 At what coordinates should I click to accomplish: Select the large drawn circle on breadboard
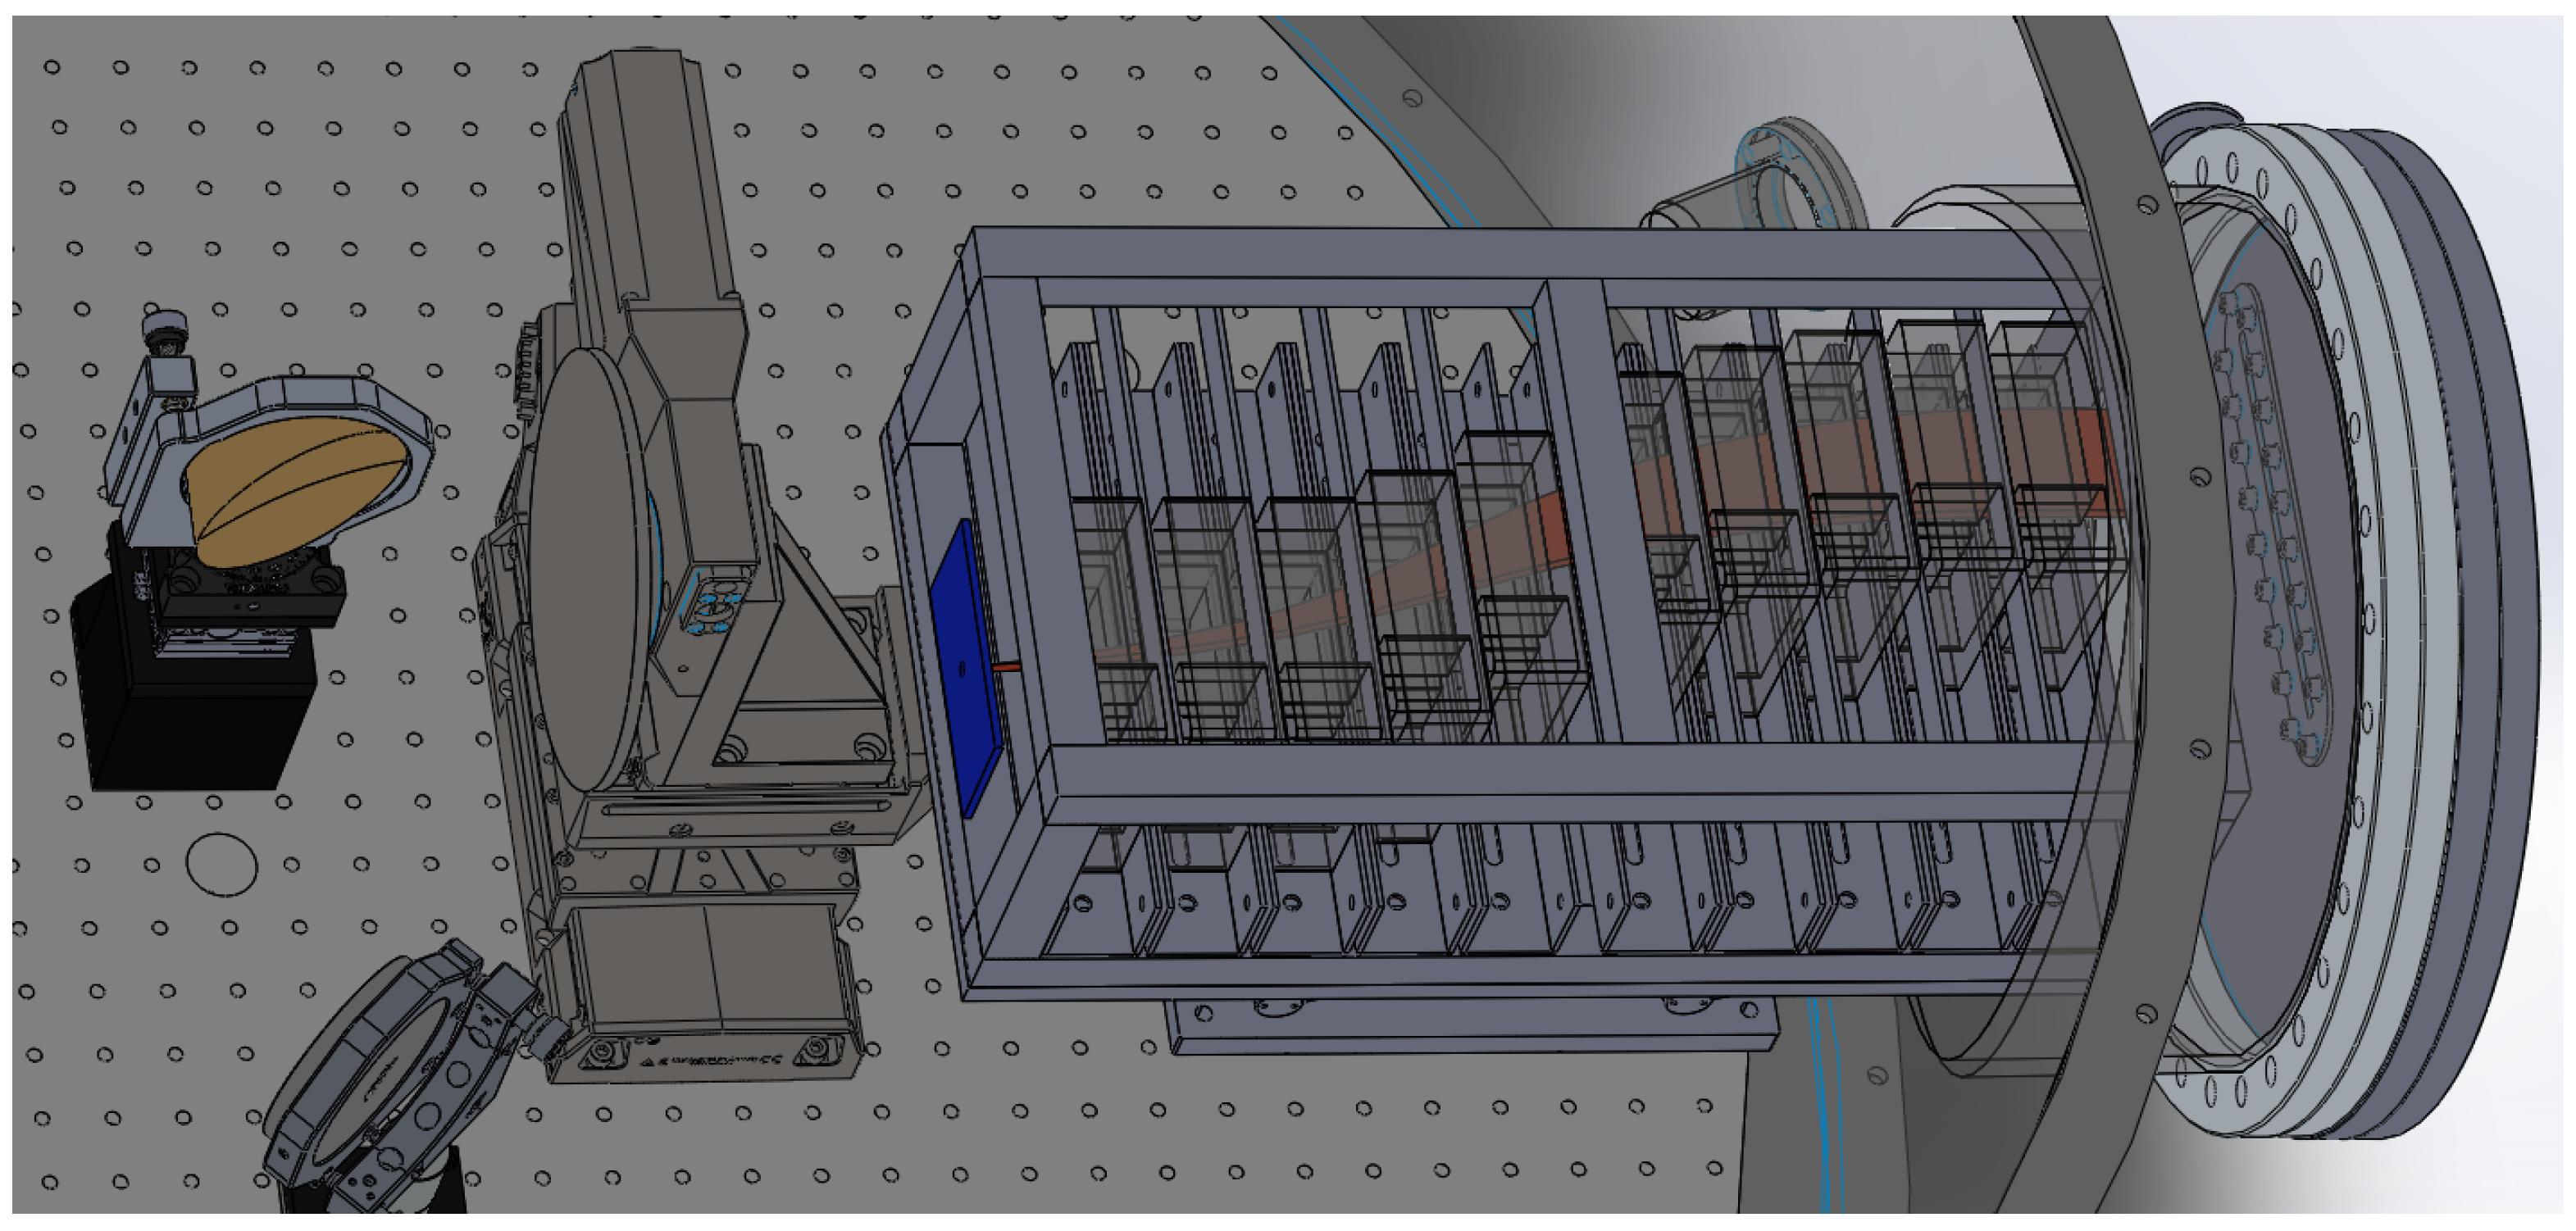221,864
